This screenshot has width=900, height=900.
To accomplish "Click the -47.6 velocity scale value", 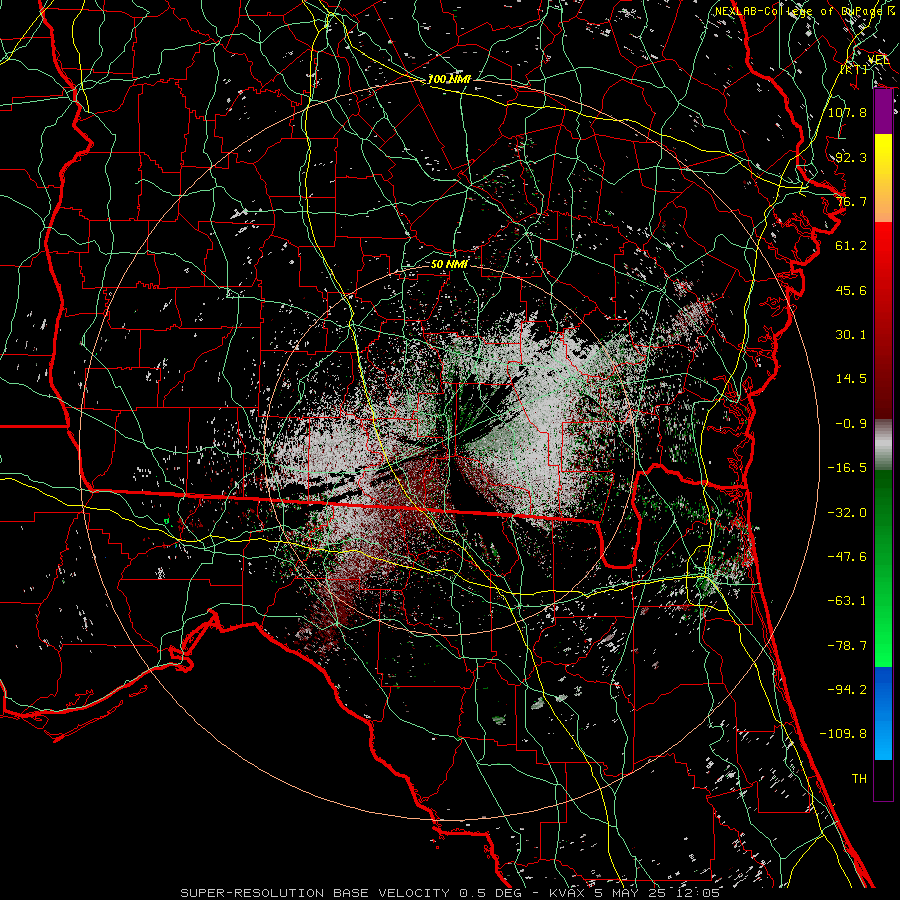I will tap(847, 556).
